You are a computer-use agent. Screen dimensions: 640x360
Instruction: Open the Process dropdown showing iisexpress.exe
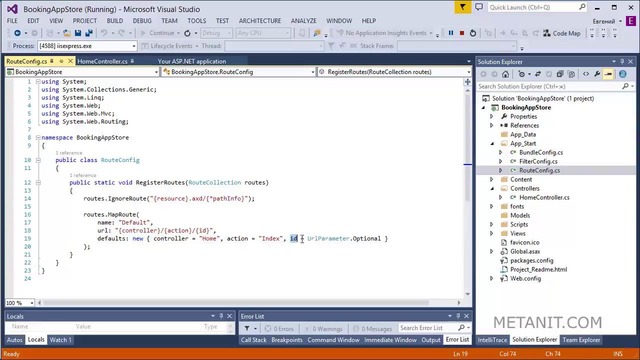click(87, 46)
